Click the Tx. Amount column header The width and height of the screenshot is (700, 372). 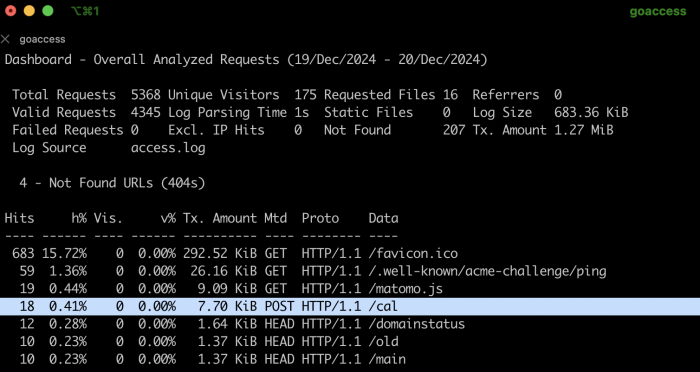pos(220,218)
